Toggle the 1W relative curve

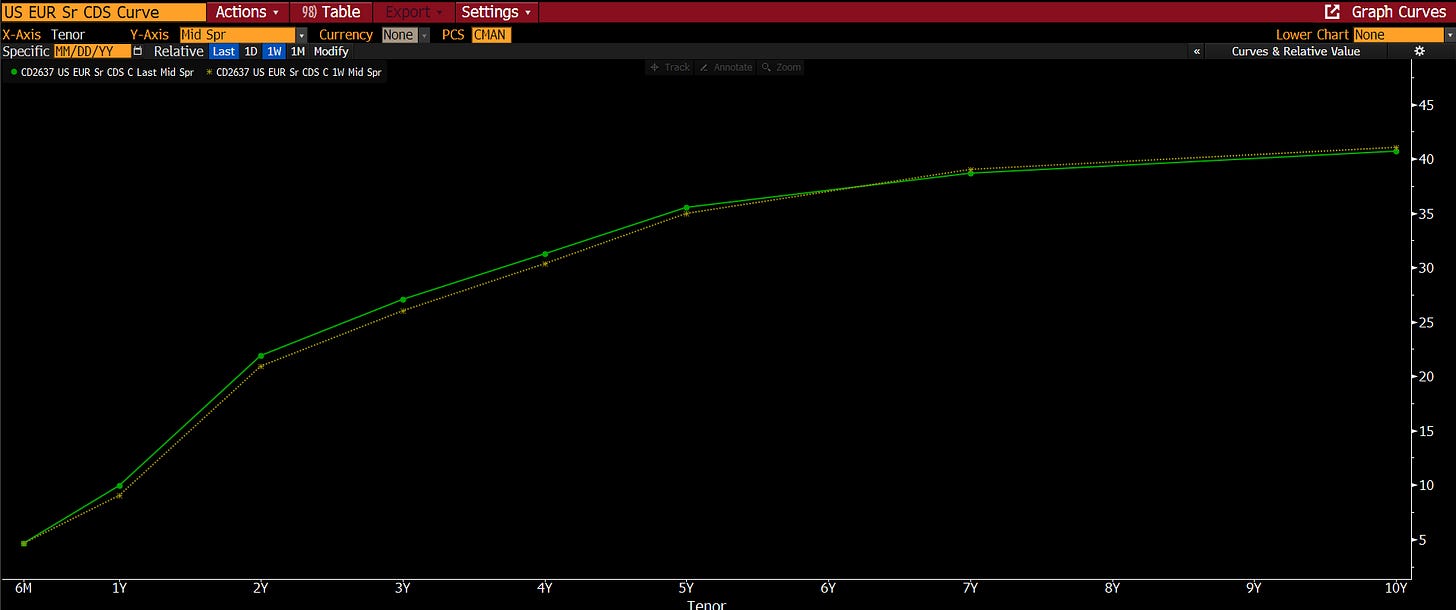[x=274, y=51]
